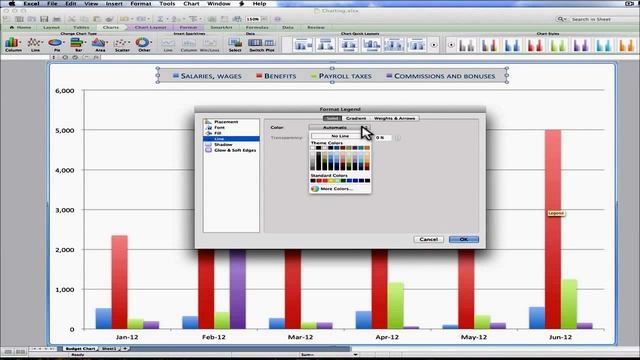Select the Line chart type icon

pyautogui.click(x=34, y=42)
